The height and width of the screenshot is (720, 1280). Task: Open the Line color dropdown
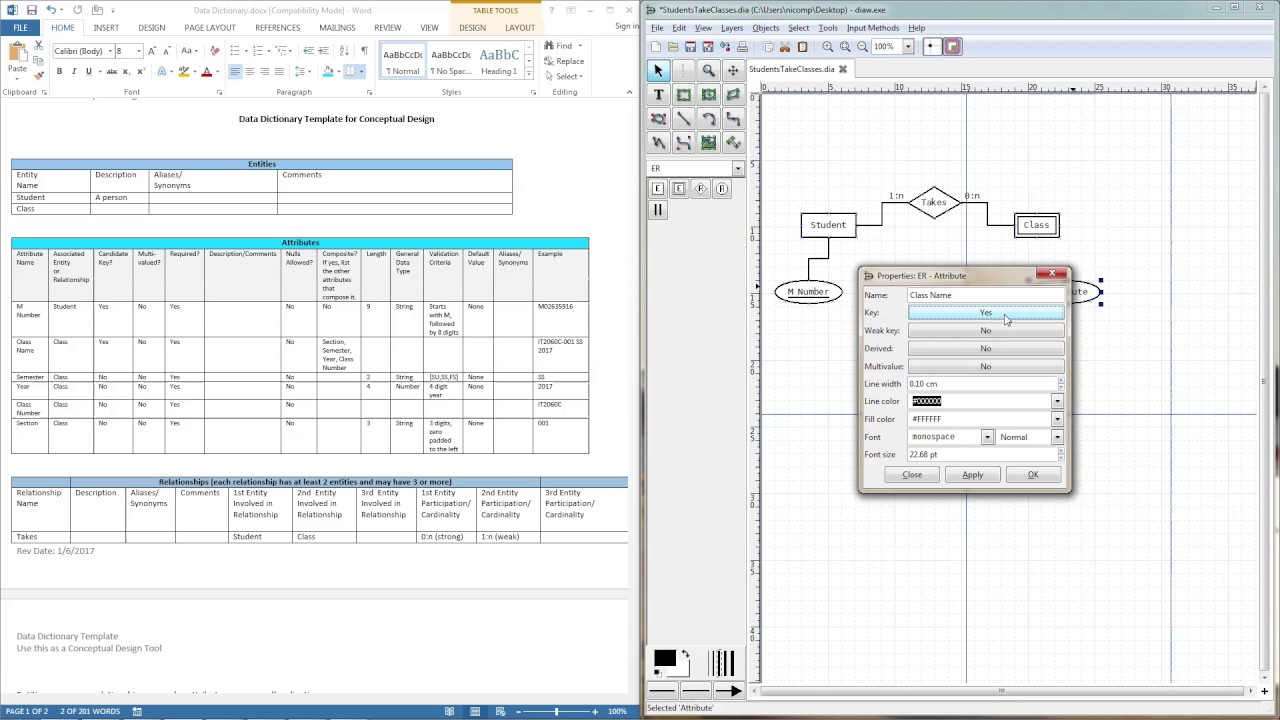[1057, 401]
